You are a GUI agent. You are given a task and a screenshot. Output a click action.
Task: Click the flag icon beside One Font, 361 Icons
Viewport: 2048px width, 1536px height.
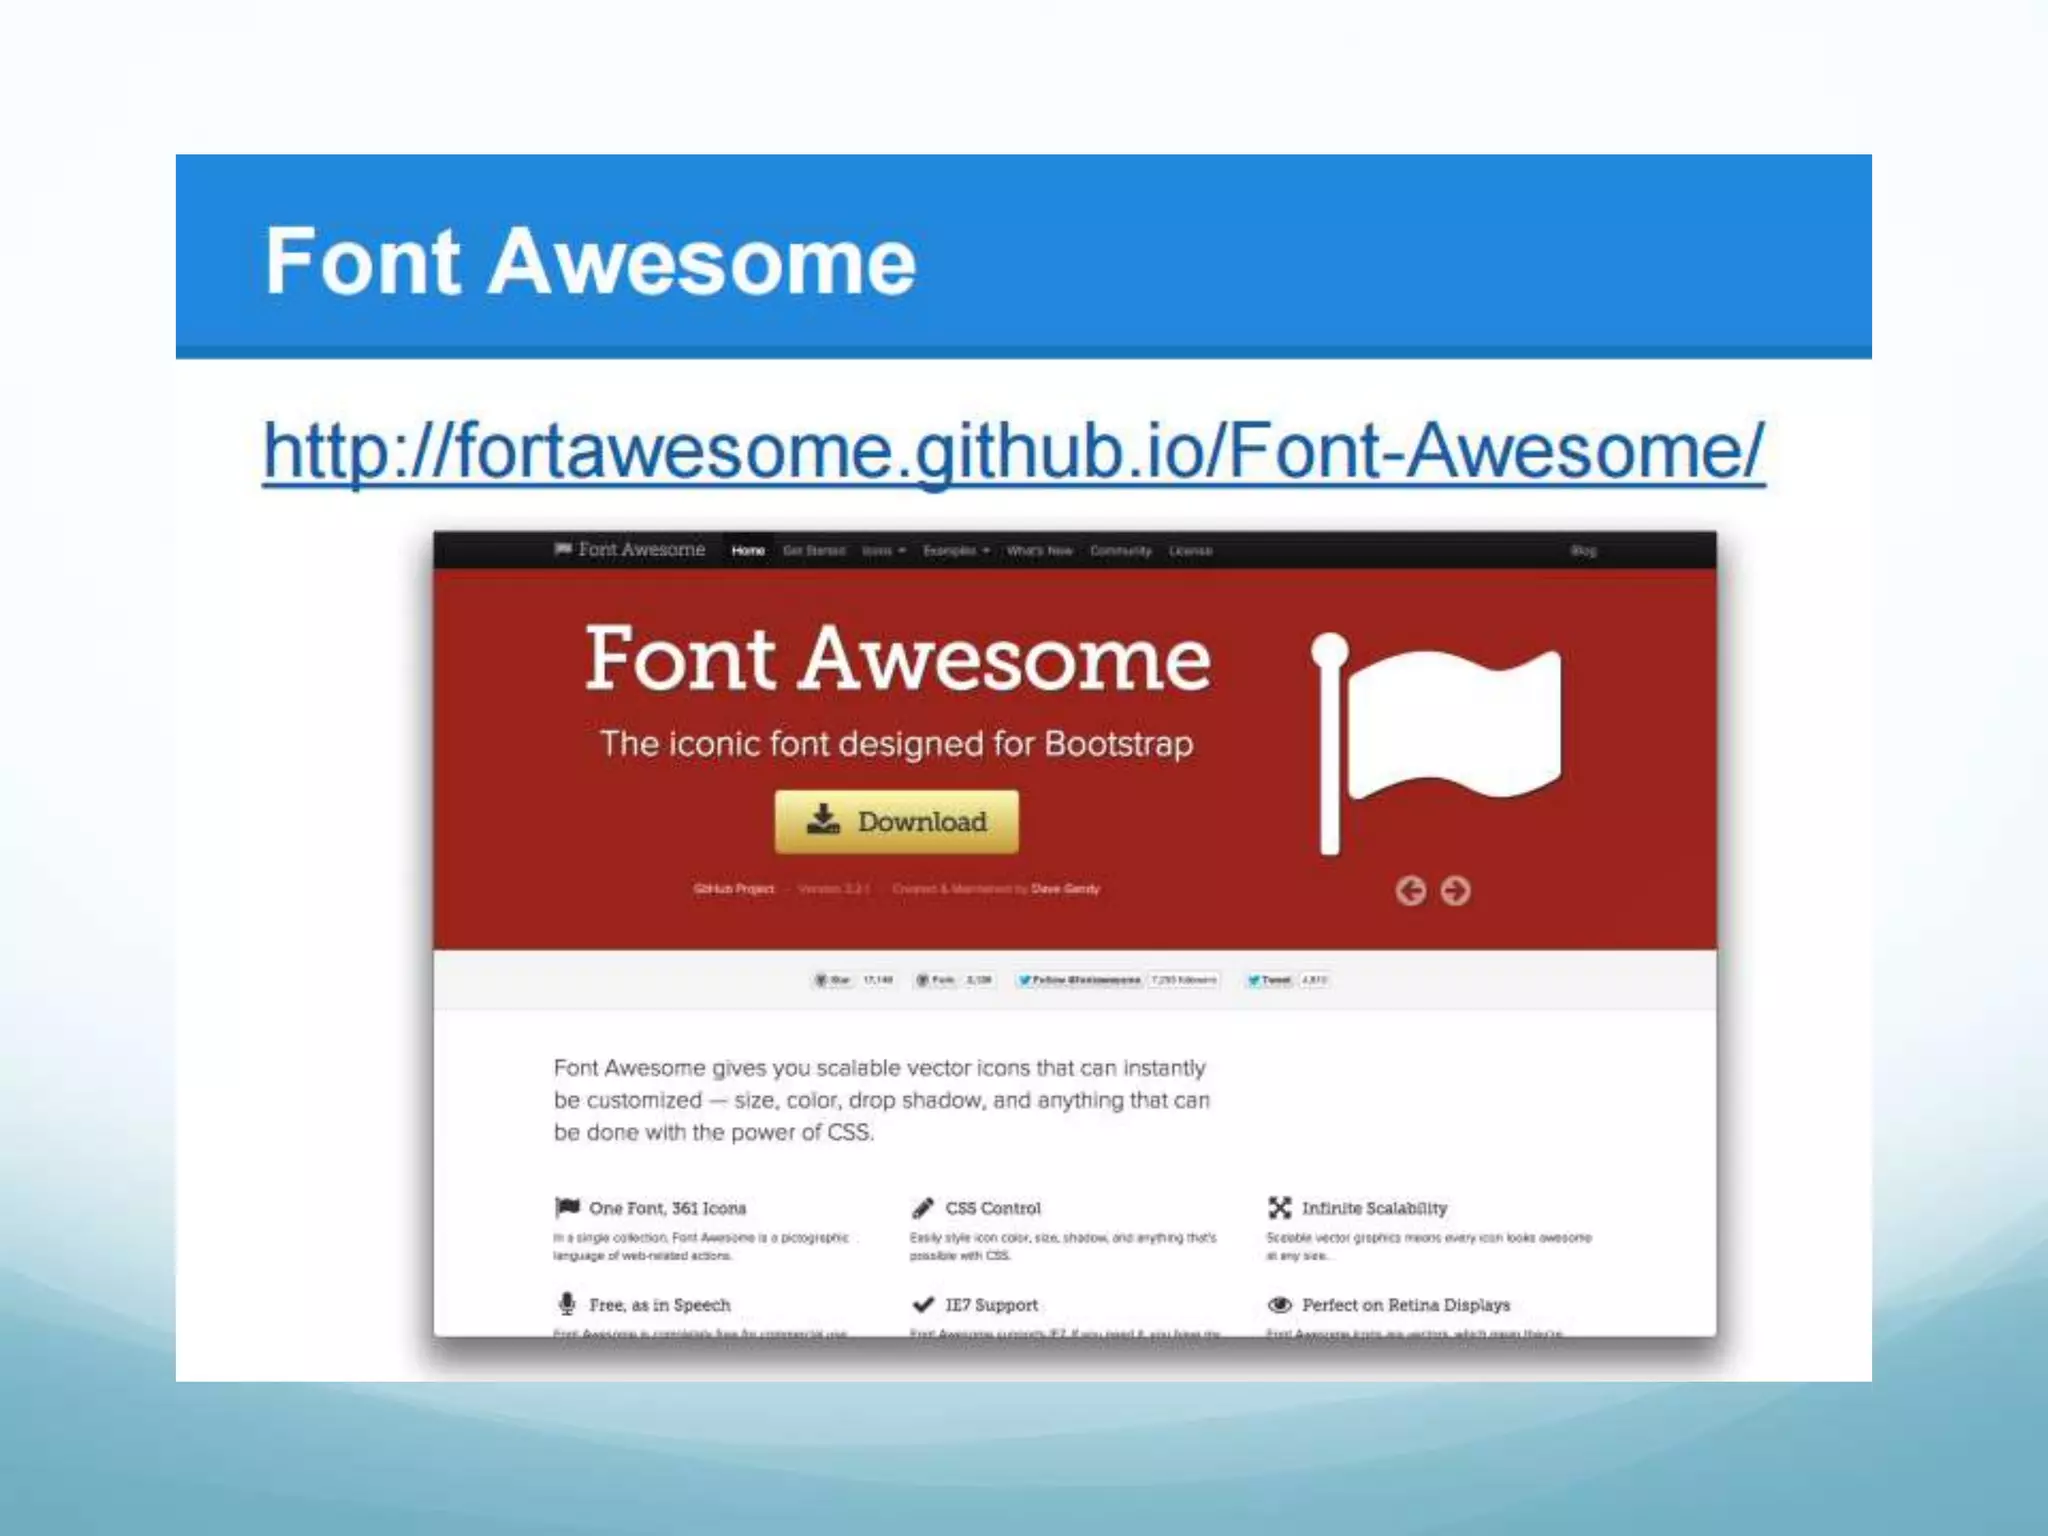click(x=567, y=1207)
